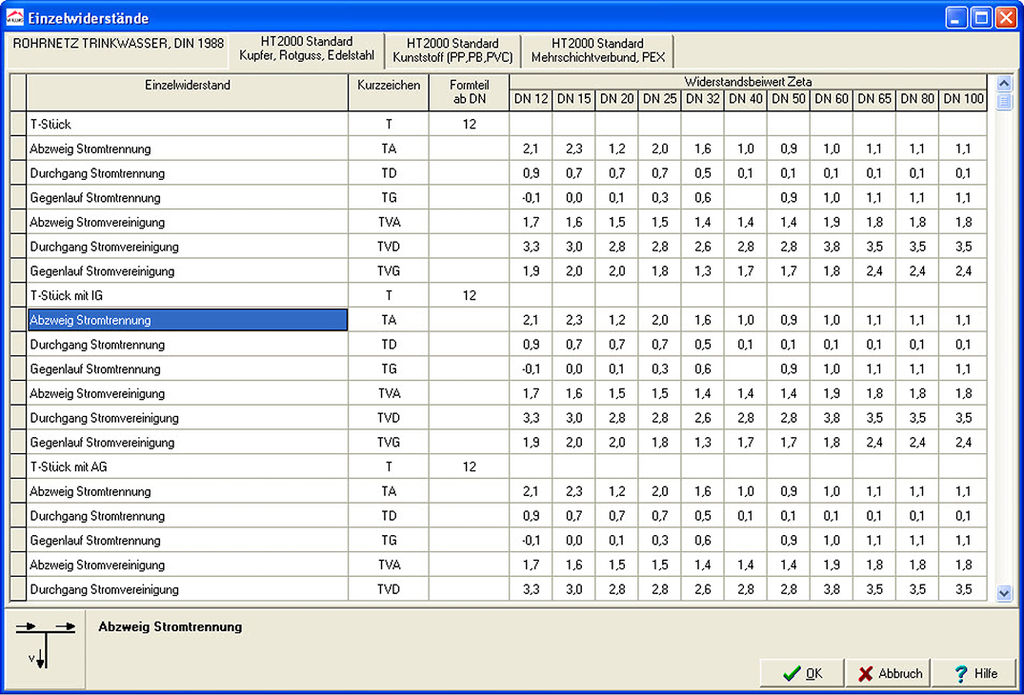Image resolution: width=1024 pixels, height=695 pixels.
Task: Click 1,9 in Abzweig Stromvereinigung under T-Stück mit AG
Action: click(831, 565)
